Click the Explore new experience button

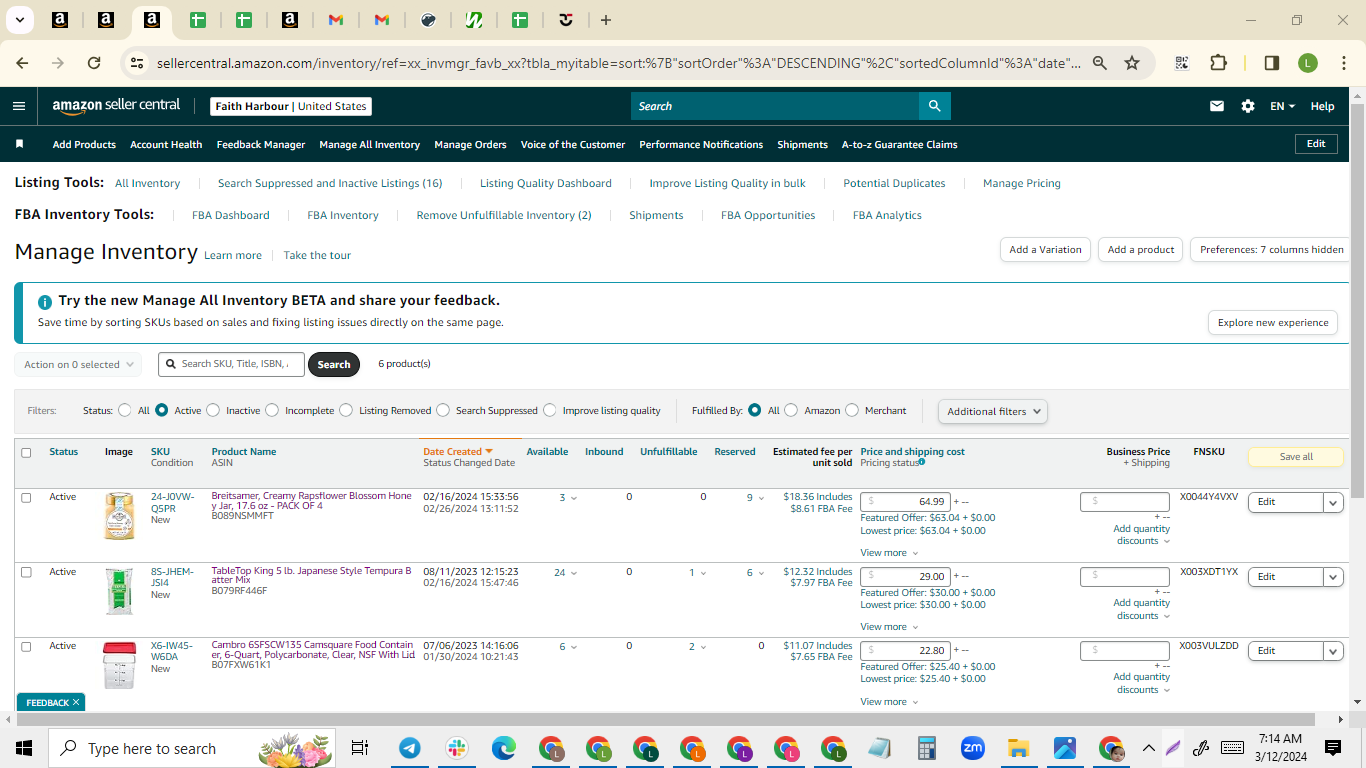(1273, 323)
